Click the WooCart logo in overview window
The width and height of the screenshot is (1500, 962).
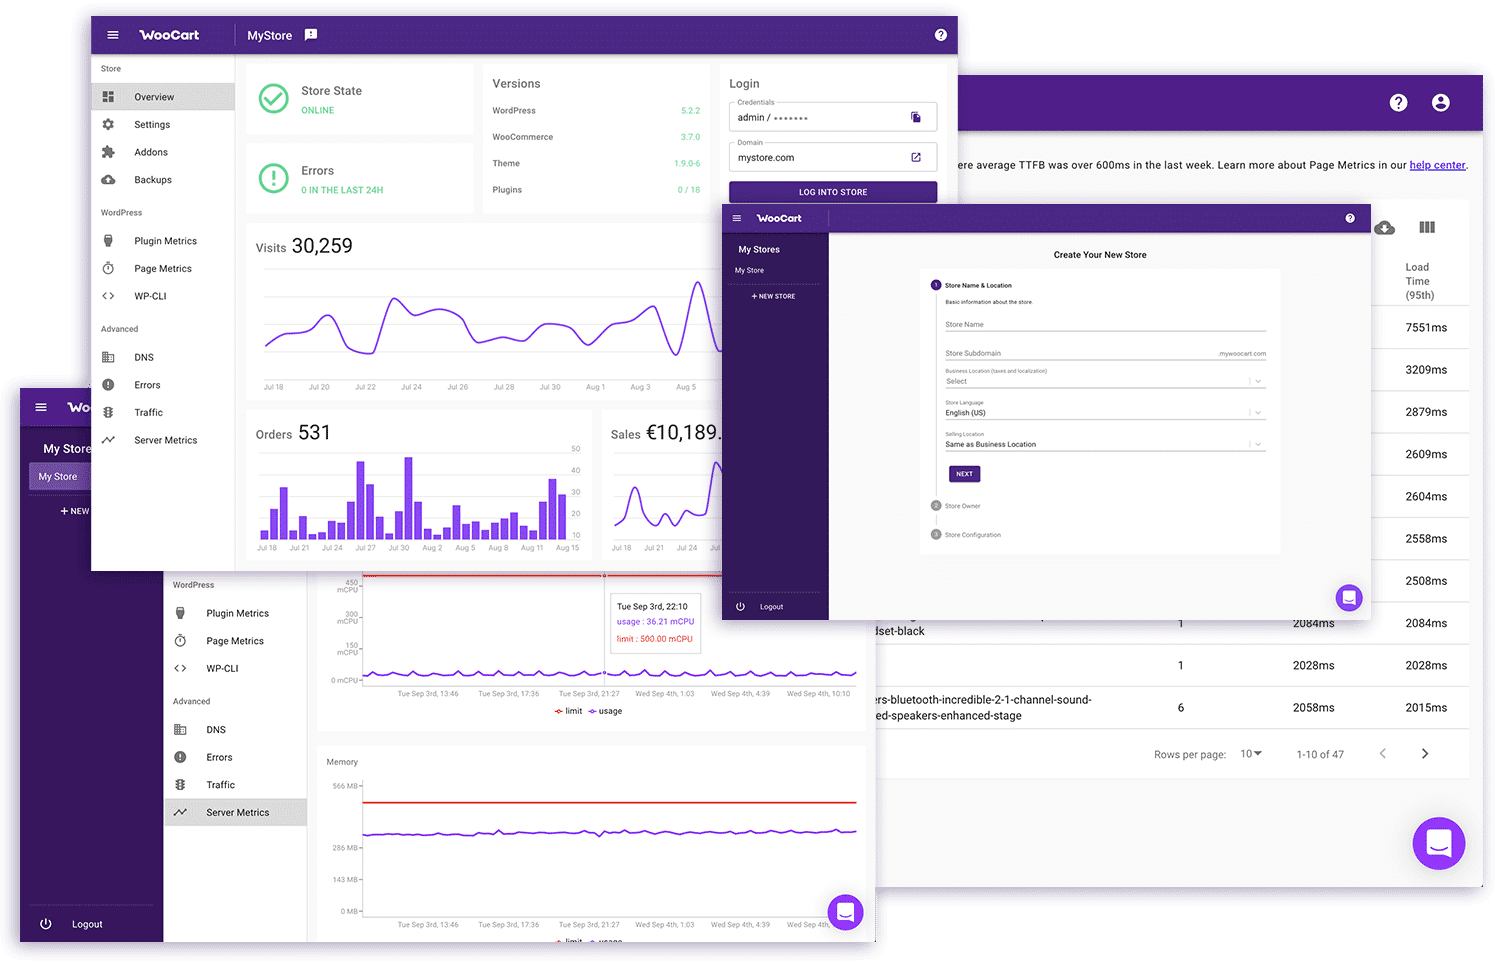169,35
